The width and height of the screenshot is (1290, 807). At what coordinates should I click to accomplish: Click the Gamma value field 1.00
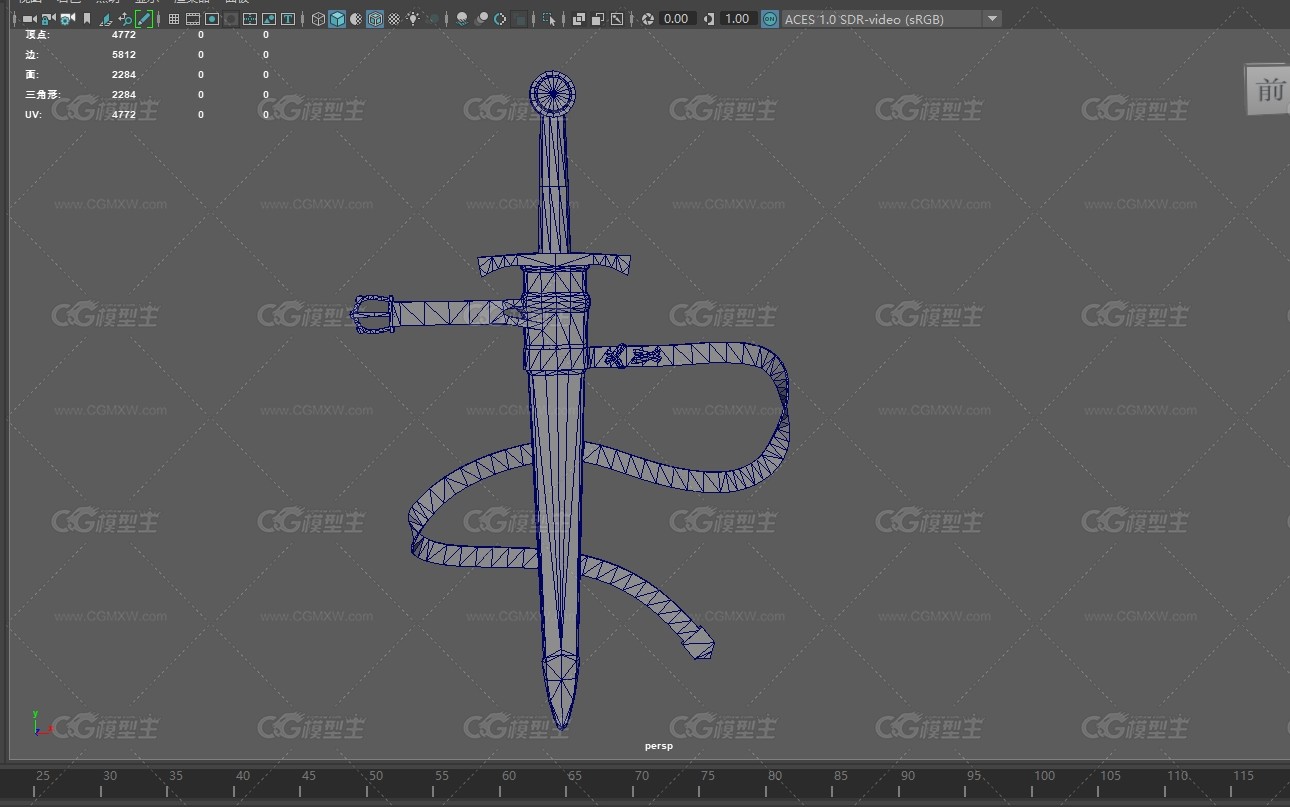pyautogui.click(x=738, y=19)
